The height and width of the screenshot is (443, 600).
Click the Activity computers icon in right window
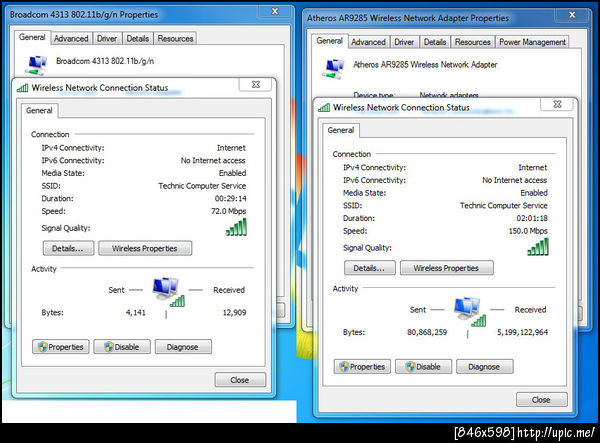(470, 311)
